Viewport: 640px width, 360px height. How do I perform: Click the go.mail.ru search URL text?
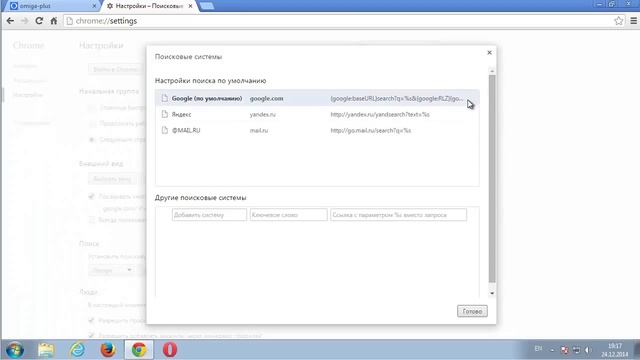pyautogui.click(x=371, y=130)
